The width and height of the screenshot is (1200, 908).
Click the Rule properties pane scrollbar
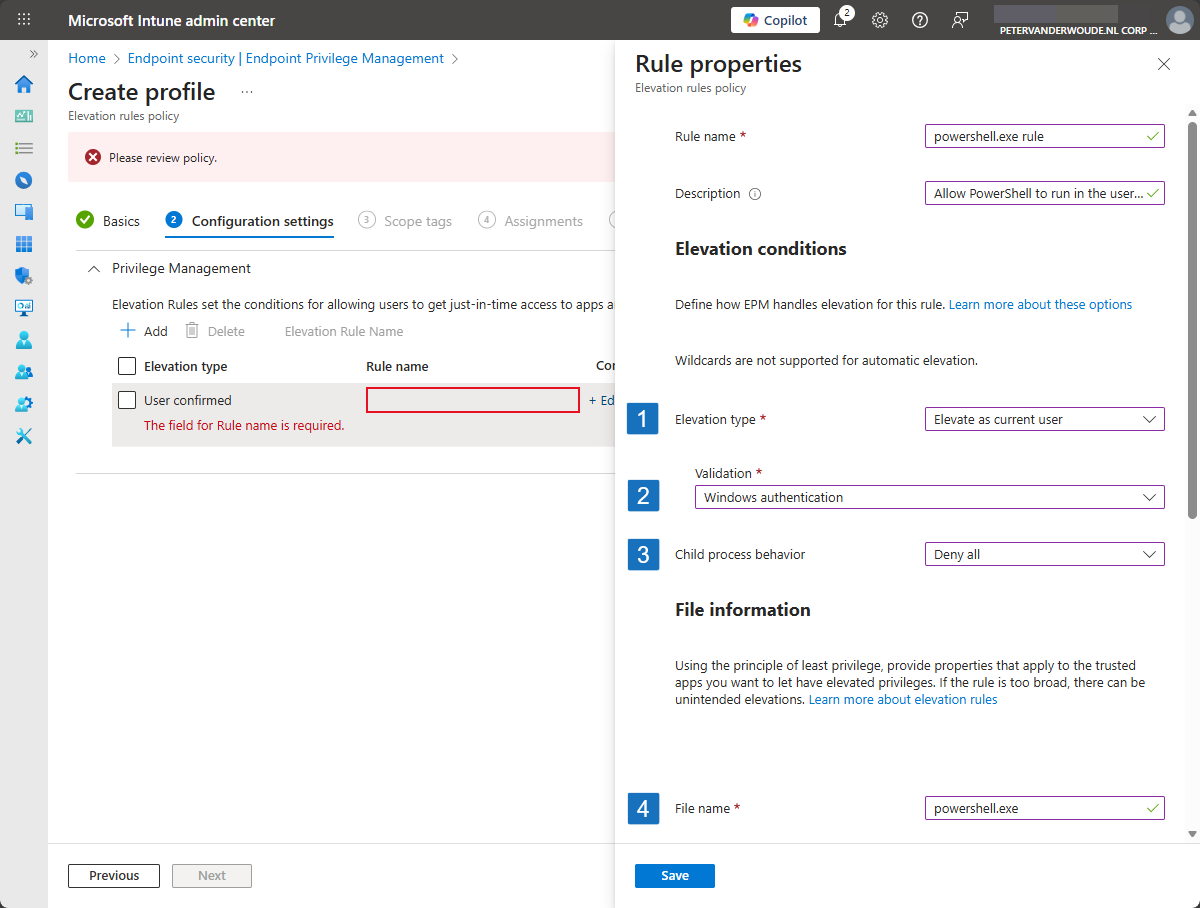coord(1192,320)
